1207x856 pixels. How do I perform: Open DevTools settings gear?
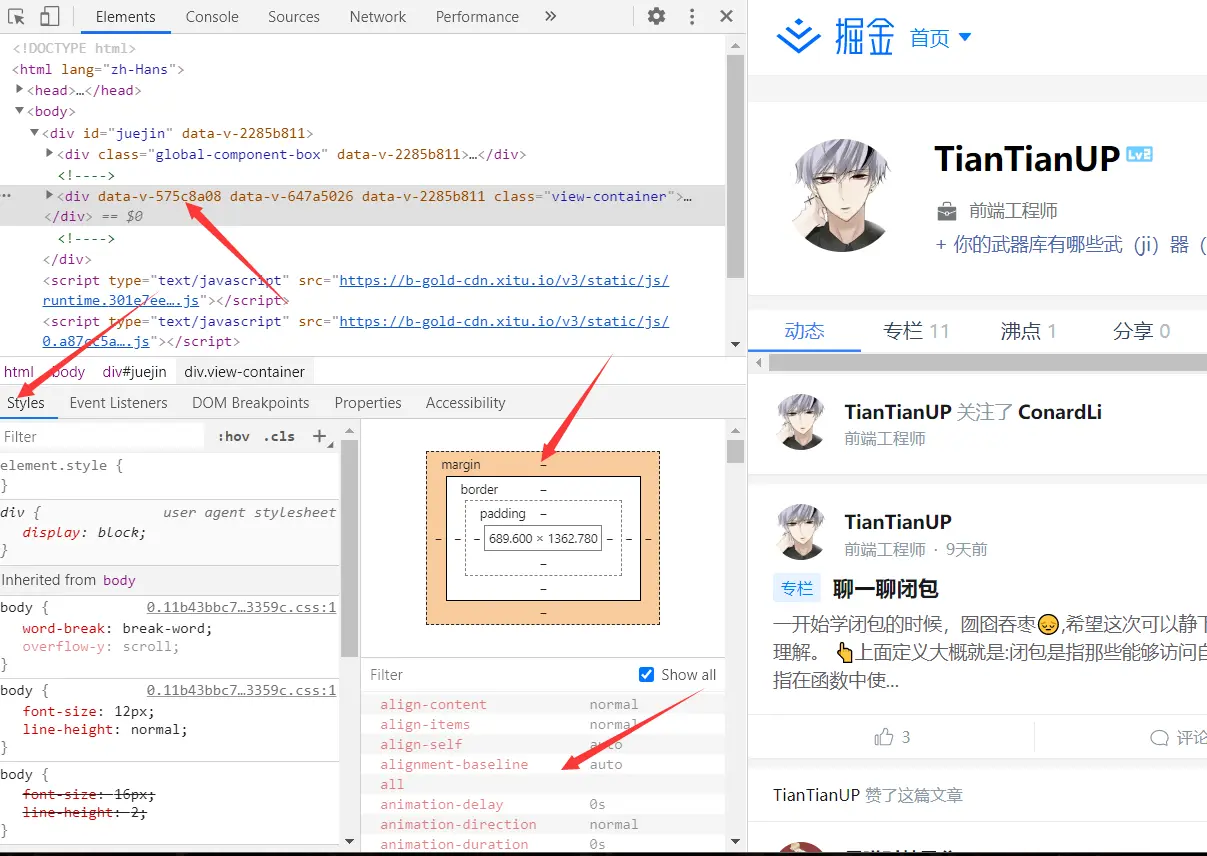coord(656,16)
